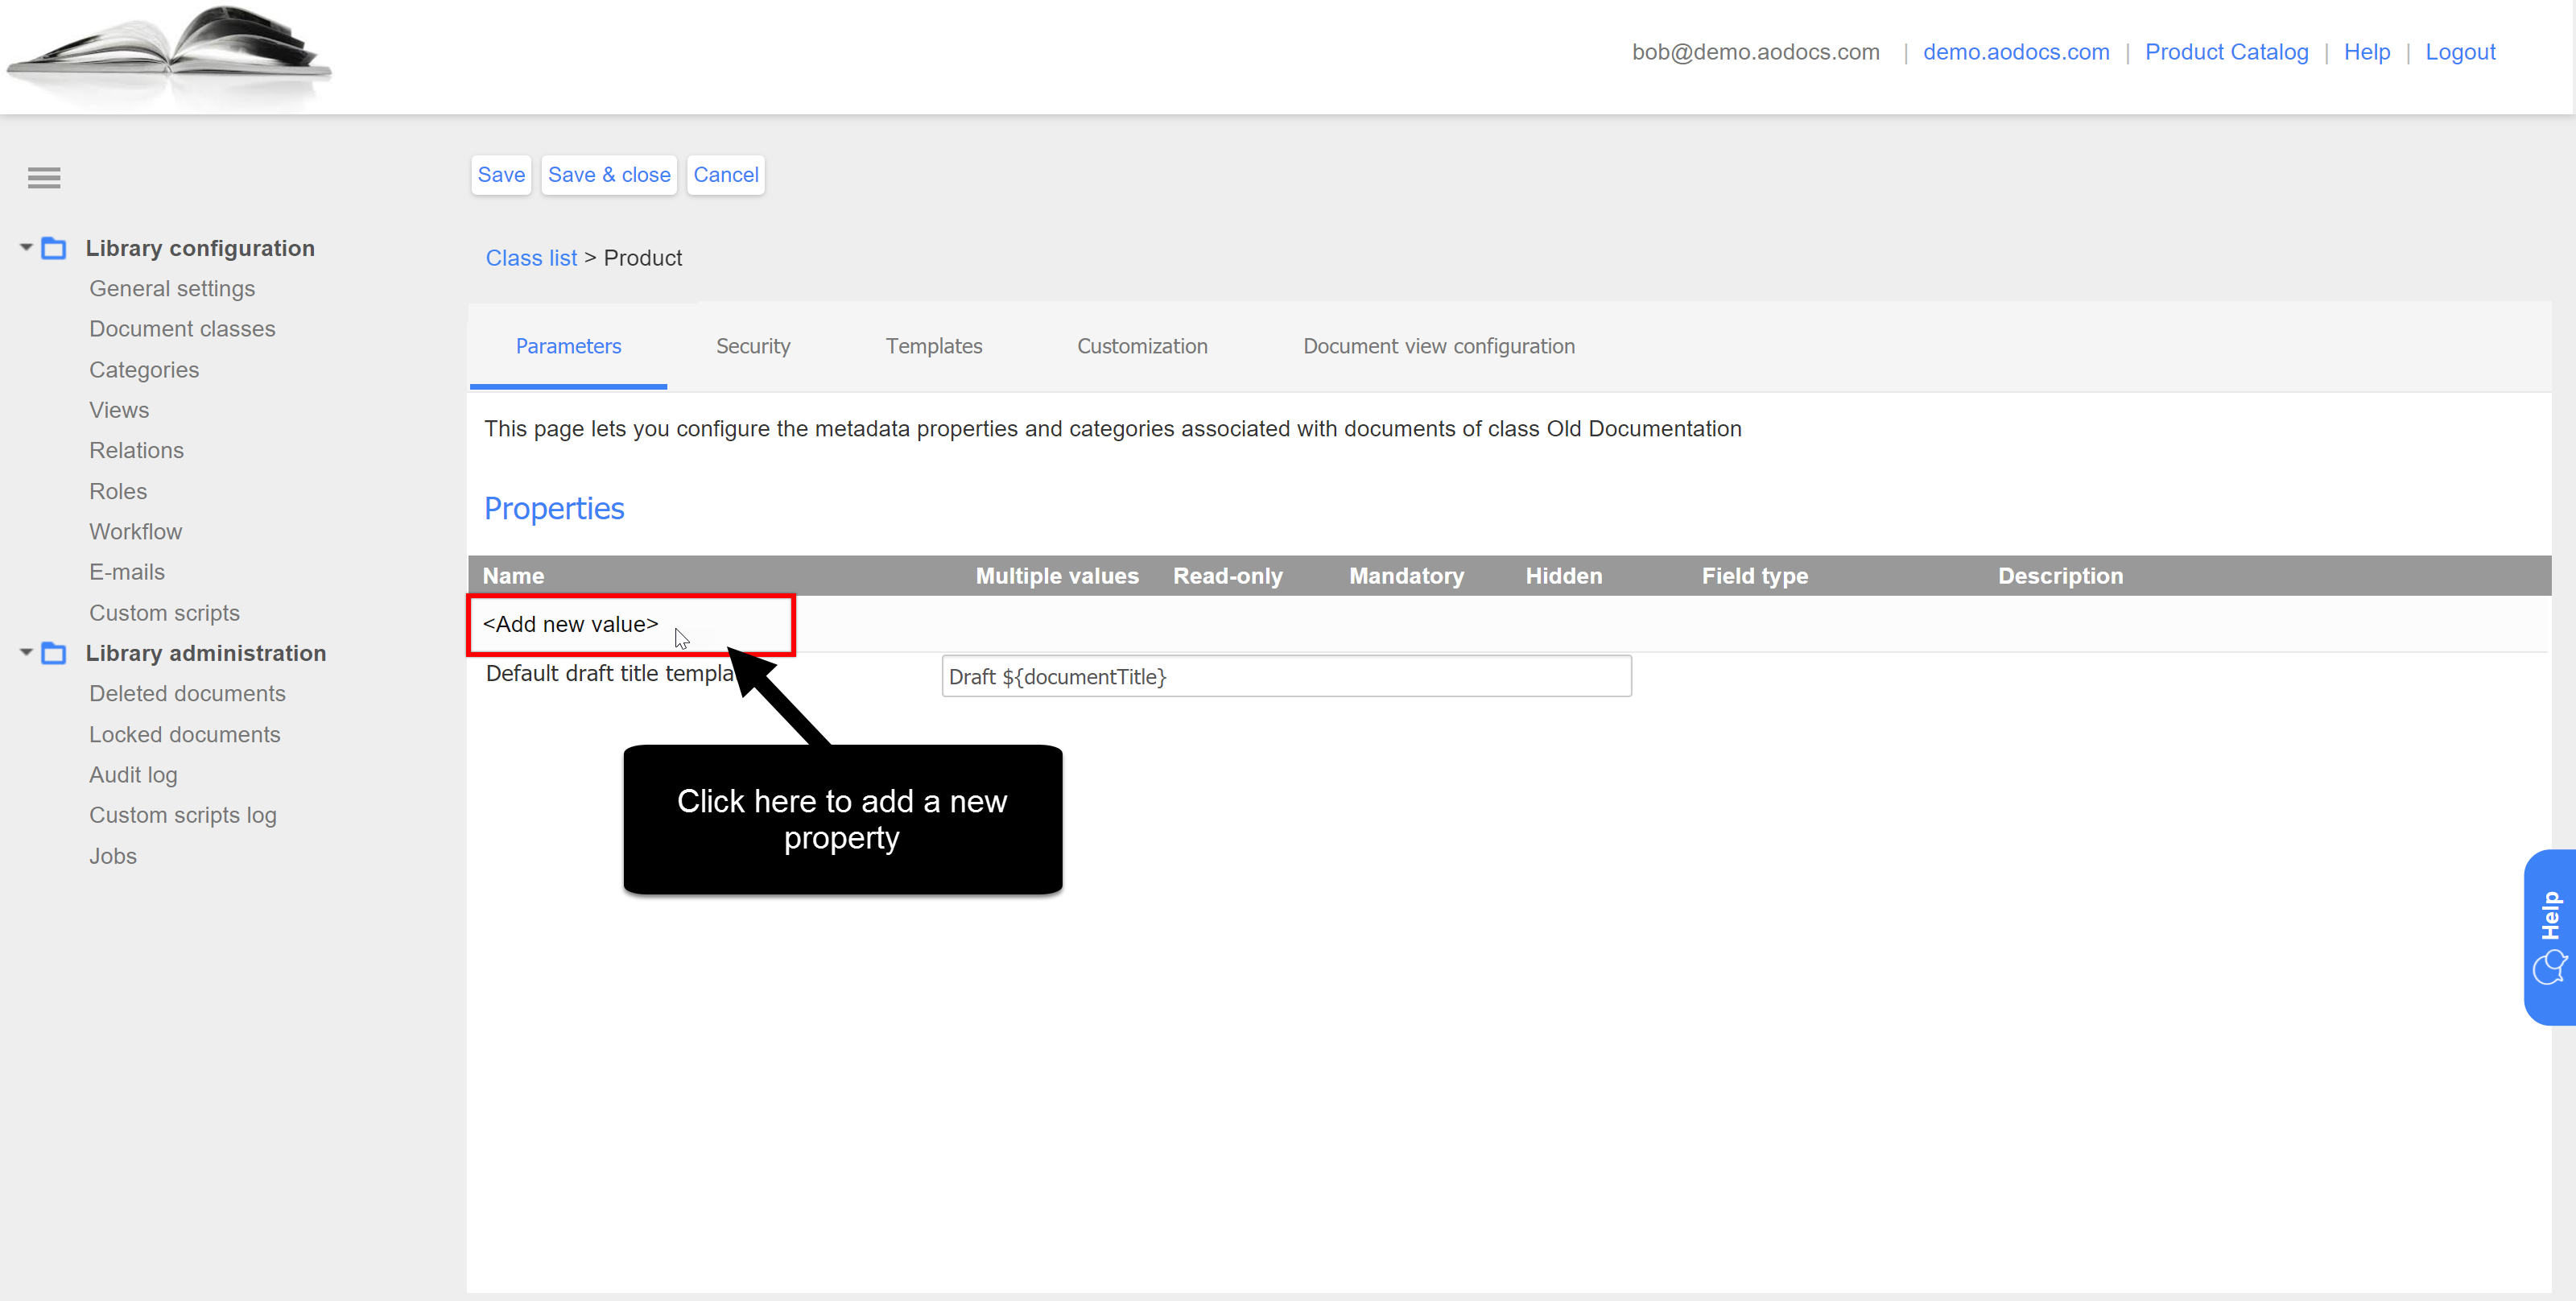Open the Product Catalog link
The image size is (2576, 1301).
click(2226, 52)
